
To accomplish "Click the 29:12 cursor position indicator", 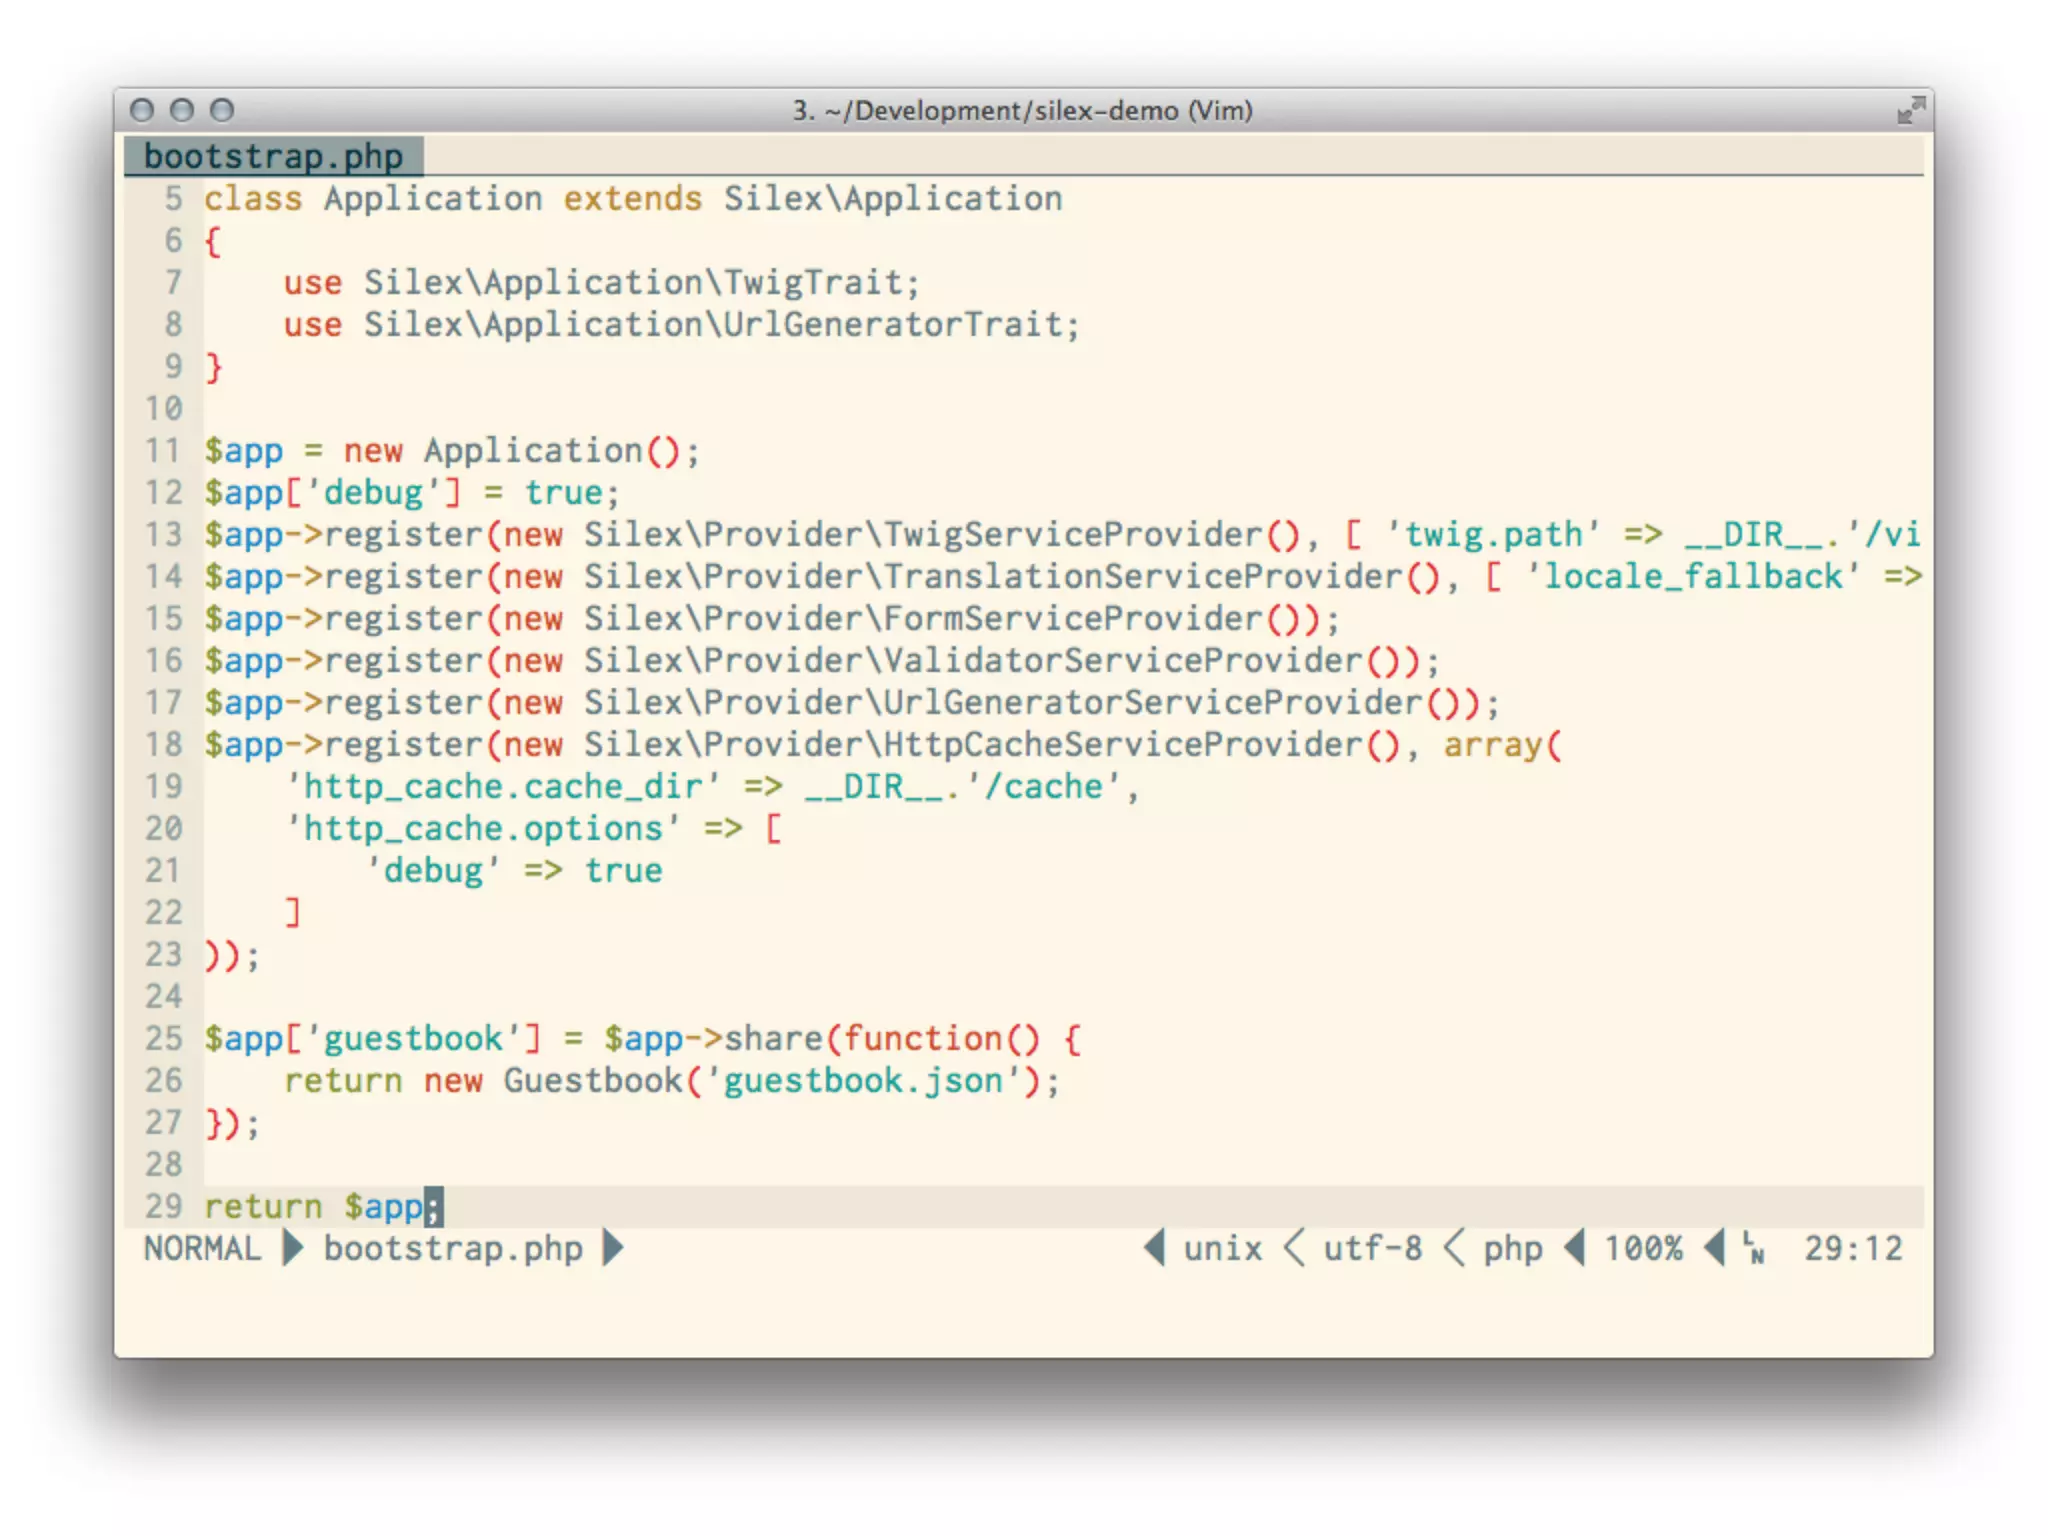I will tap(1852, 1248).
